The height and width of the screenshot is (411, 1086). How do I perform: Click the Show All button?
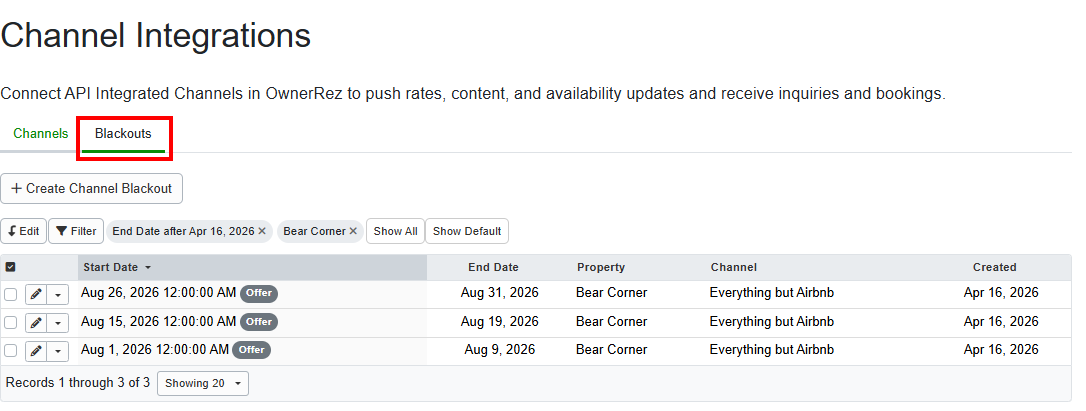coord(395,231)
